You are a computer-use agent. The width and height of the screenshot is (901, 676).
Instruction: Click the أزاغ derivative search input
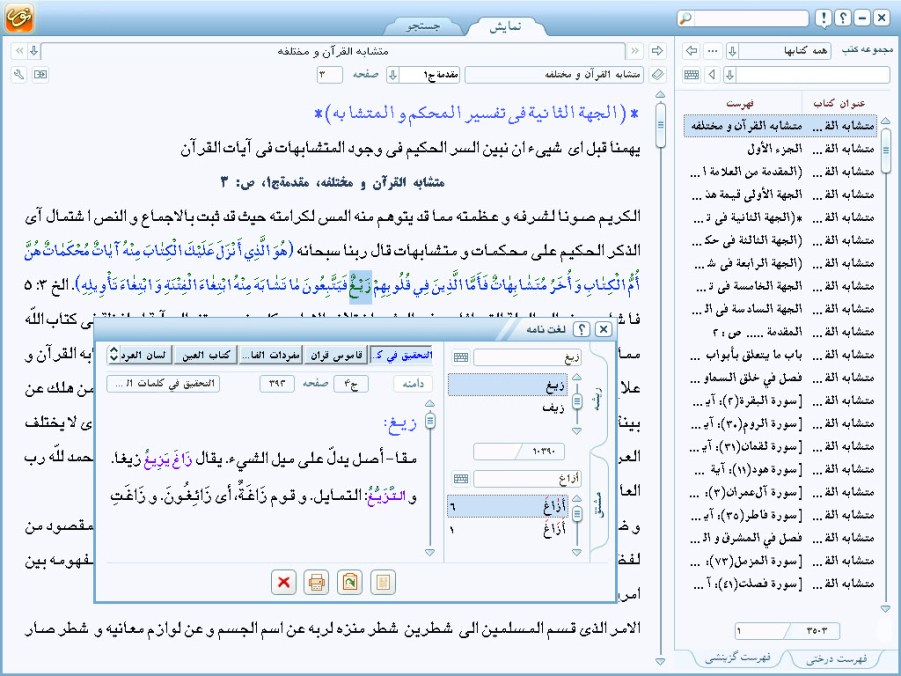coord(527,478)
